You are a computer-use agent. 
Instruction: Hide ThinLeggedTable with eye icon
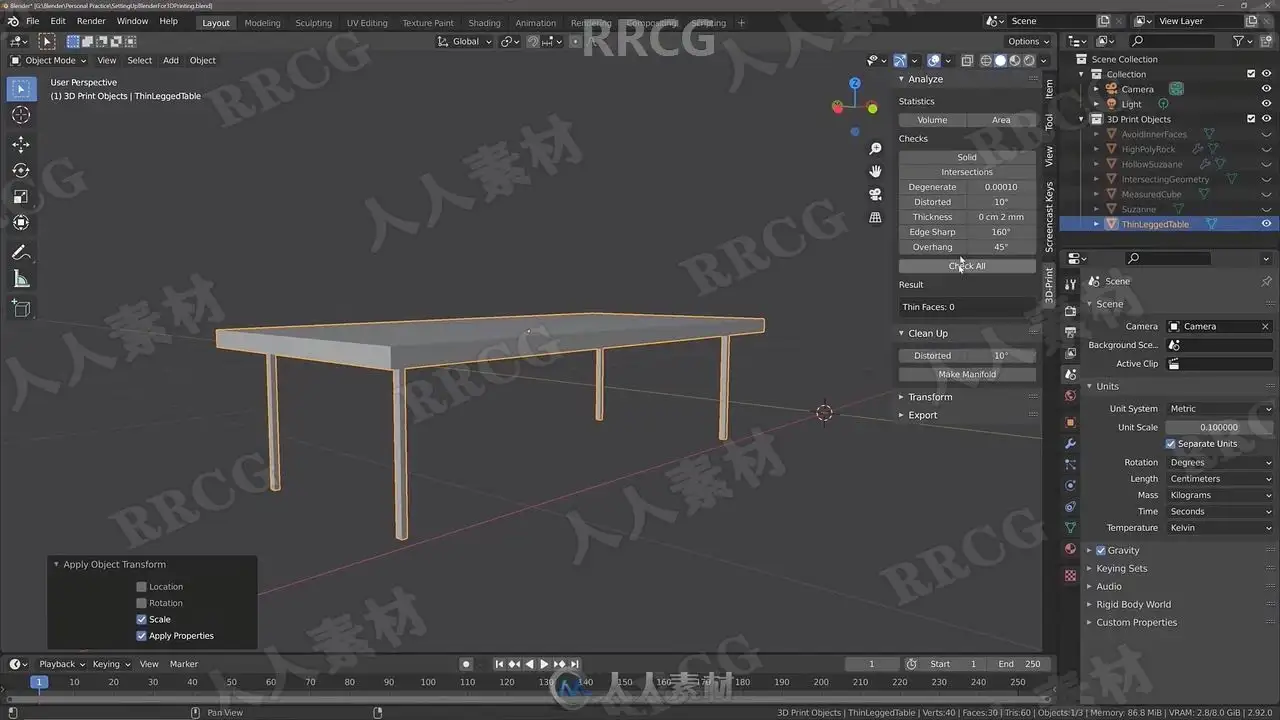coord(1266,224)
